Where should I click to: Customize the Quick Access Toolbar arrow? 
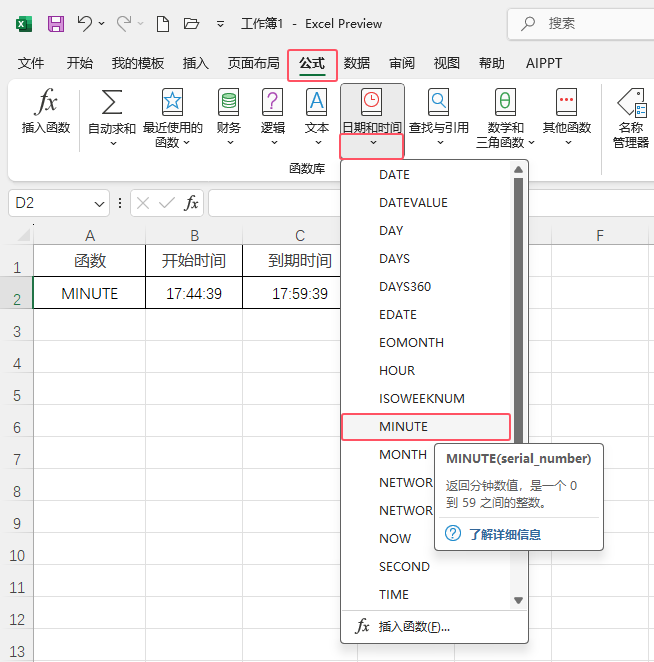[x=220, y=24]
